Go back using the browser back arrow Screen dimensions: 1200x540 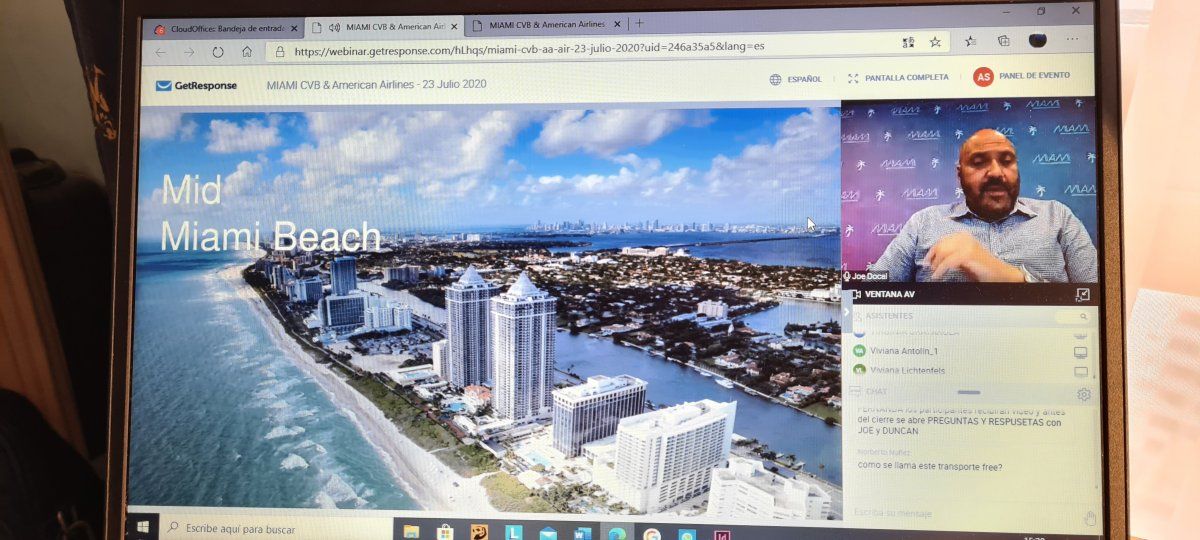(162, 52)
